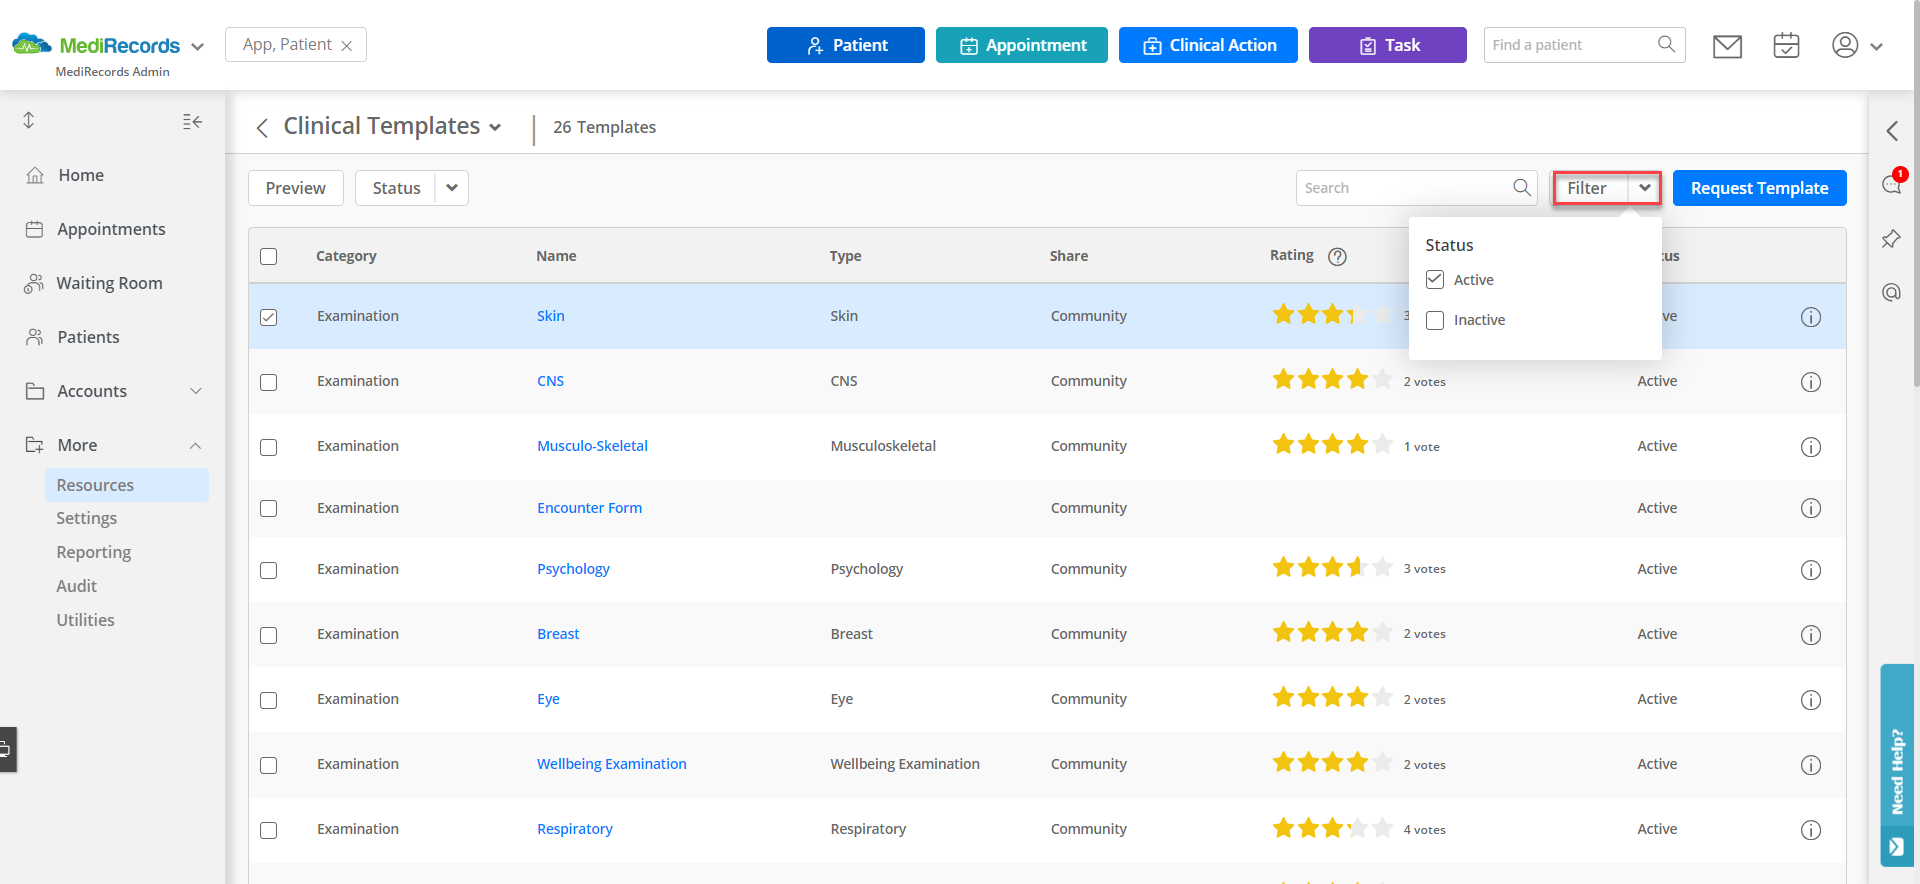Screen dimensions: 1920x884
Task: Open the Clinical Templates title dropdown
Action: pyautogui.click(x=495, y=127)
